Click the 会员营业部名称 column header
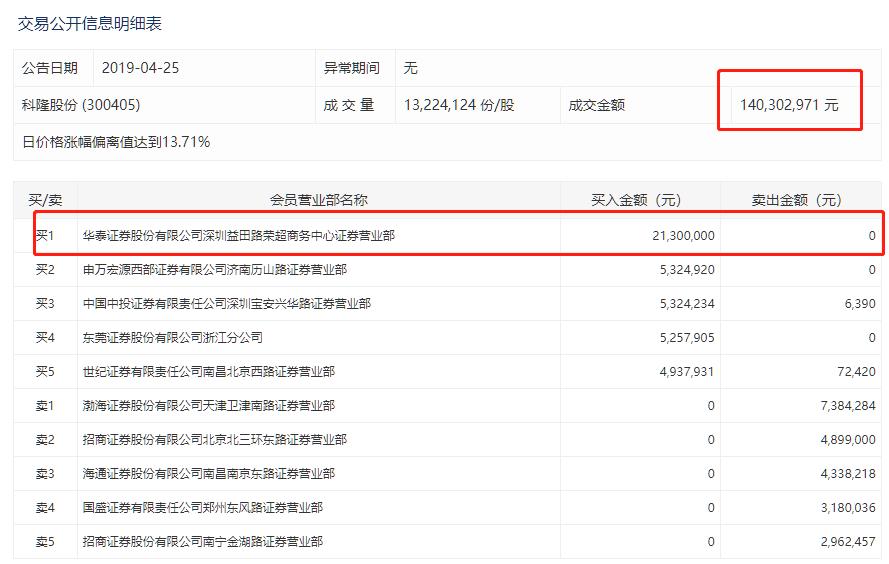The image size is (889, 564). pos(318,200)
